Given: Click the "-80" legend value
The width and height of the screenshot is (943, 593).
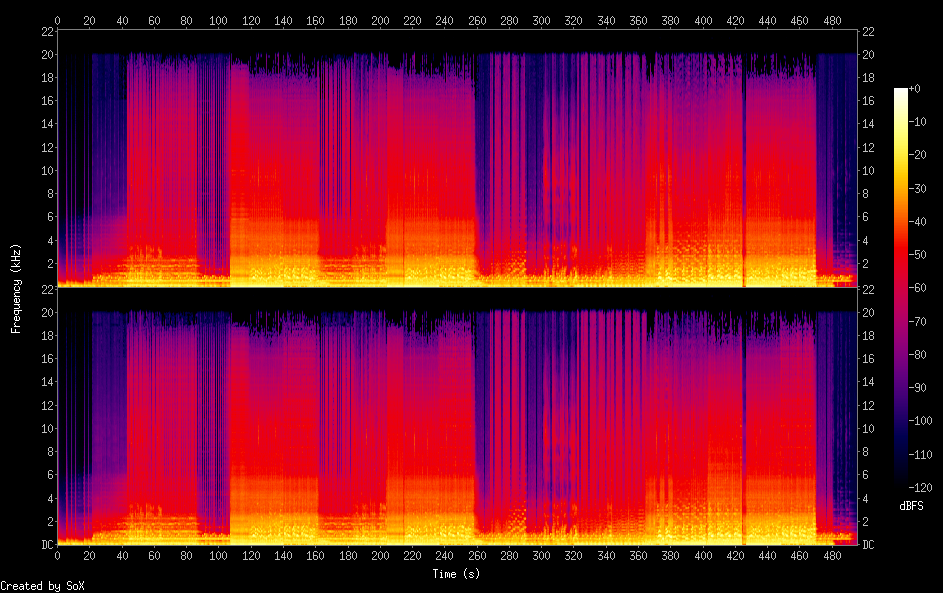Looking at the screenshot, I should (x=918, y=354).
